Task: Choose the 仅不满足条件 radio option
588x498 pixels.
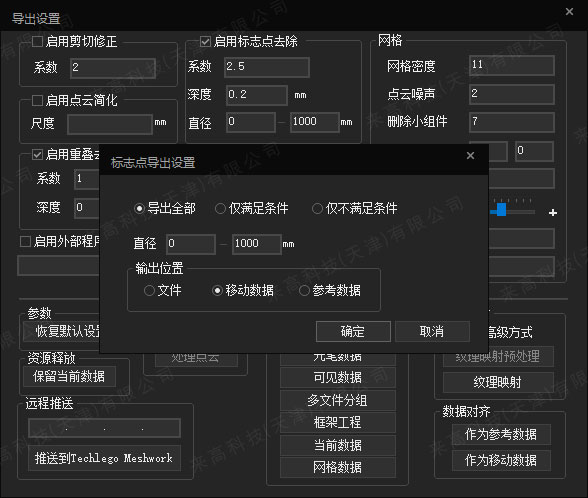Action: tap(317, 208)
